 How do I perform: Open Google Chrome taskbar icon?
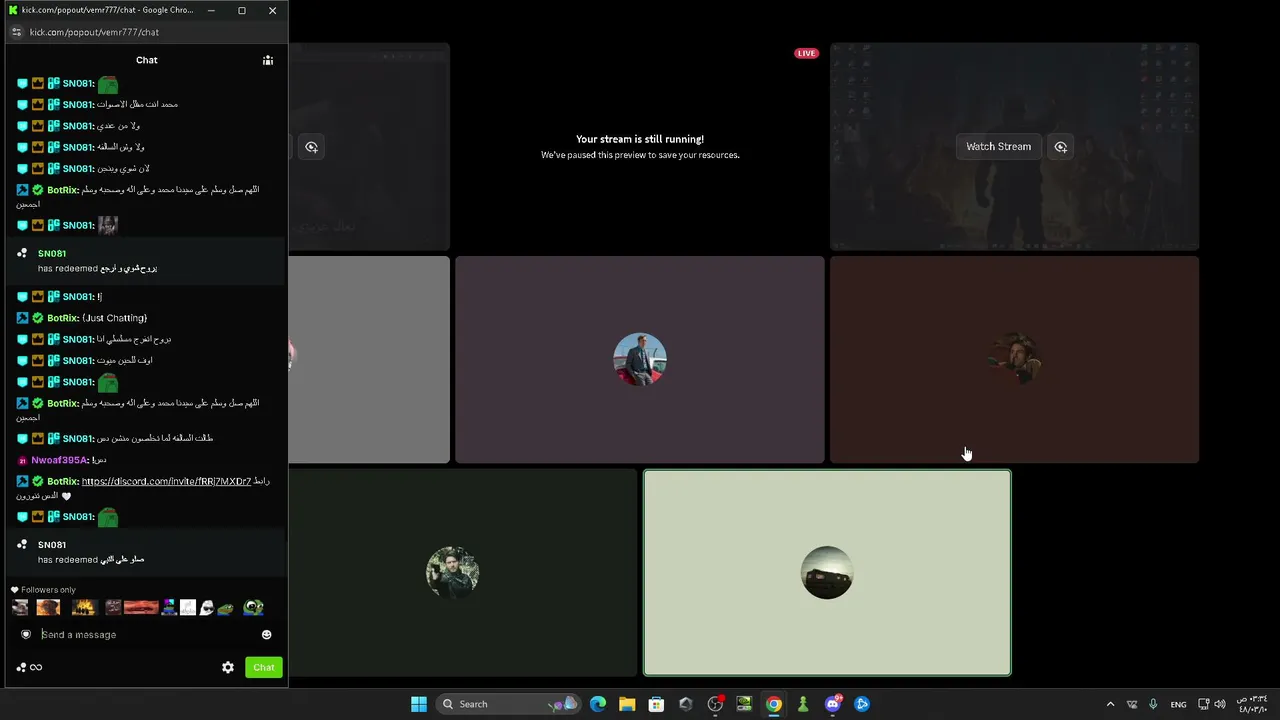pyautogui.click(x=773, y=704)
